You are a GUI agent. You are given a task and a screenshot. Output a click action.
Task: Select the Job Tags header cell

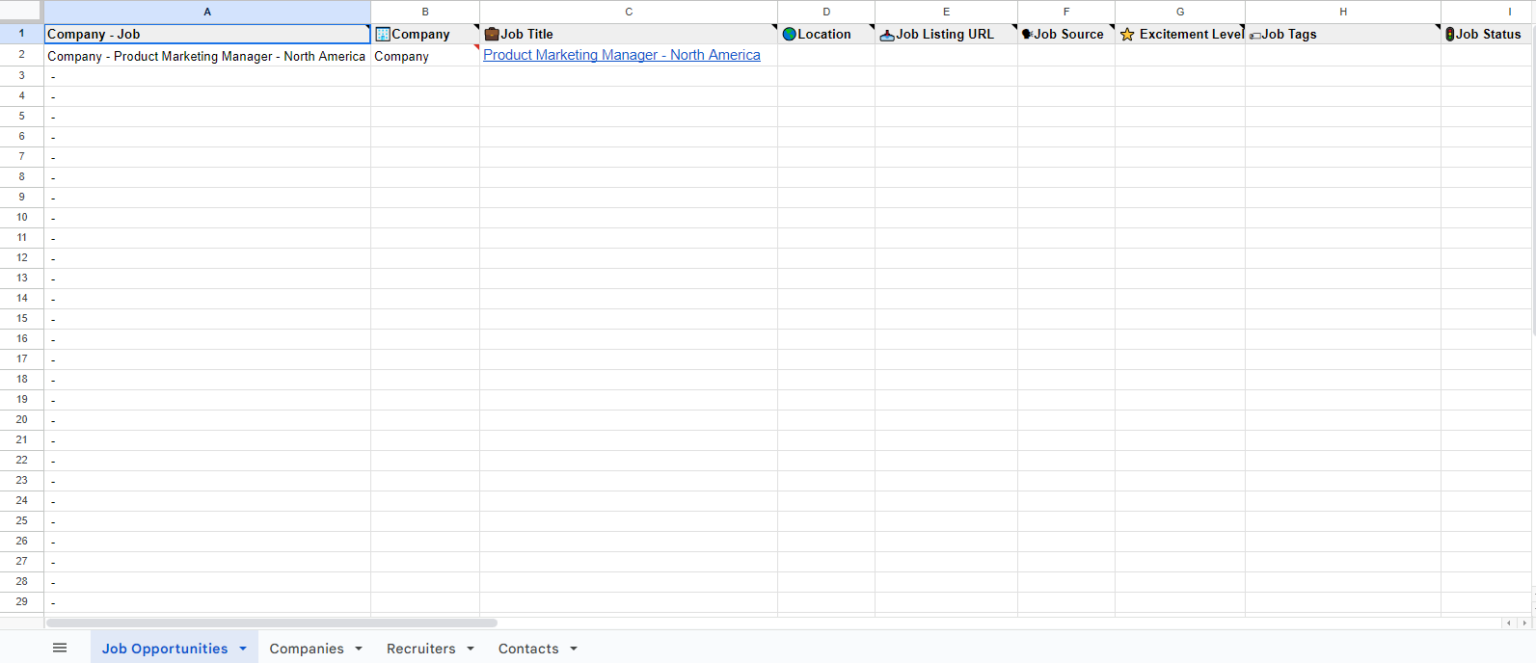[x=1343, y=34]
